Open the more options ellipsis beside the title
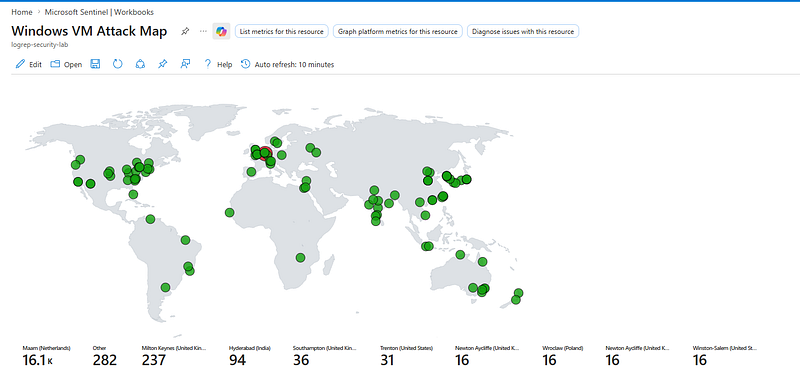This screenshot has height=376, width=800. pyautogui.click(x=203, y=31)
